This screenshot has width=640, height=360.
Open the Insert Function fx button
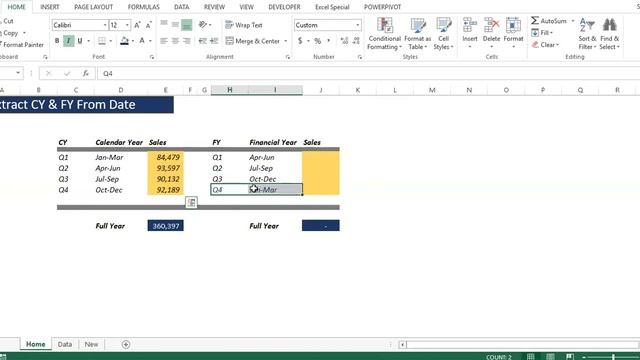tap(85, 73)
